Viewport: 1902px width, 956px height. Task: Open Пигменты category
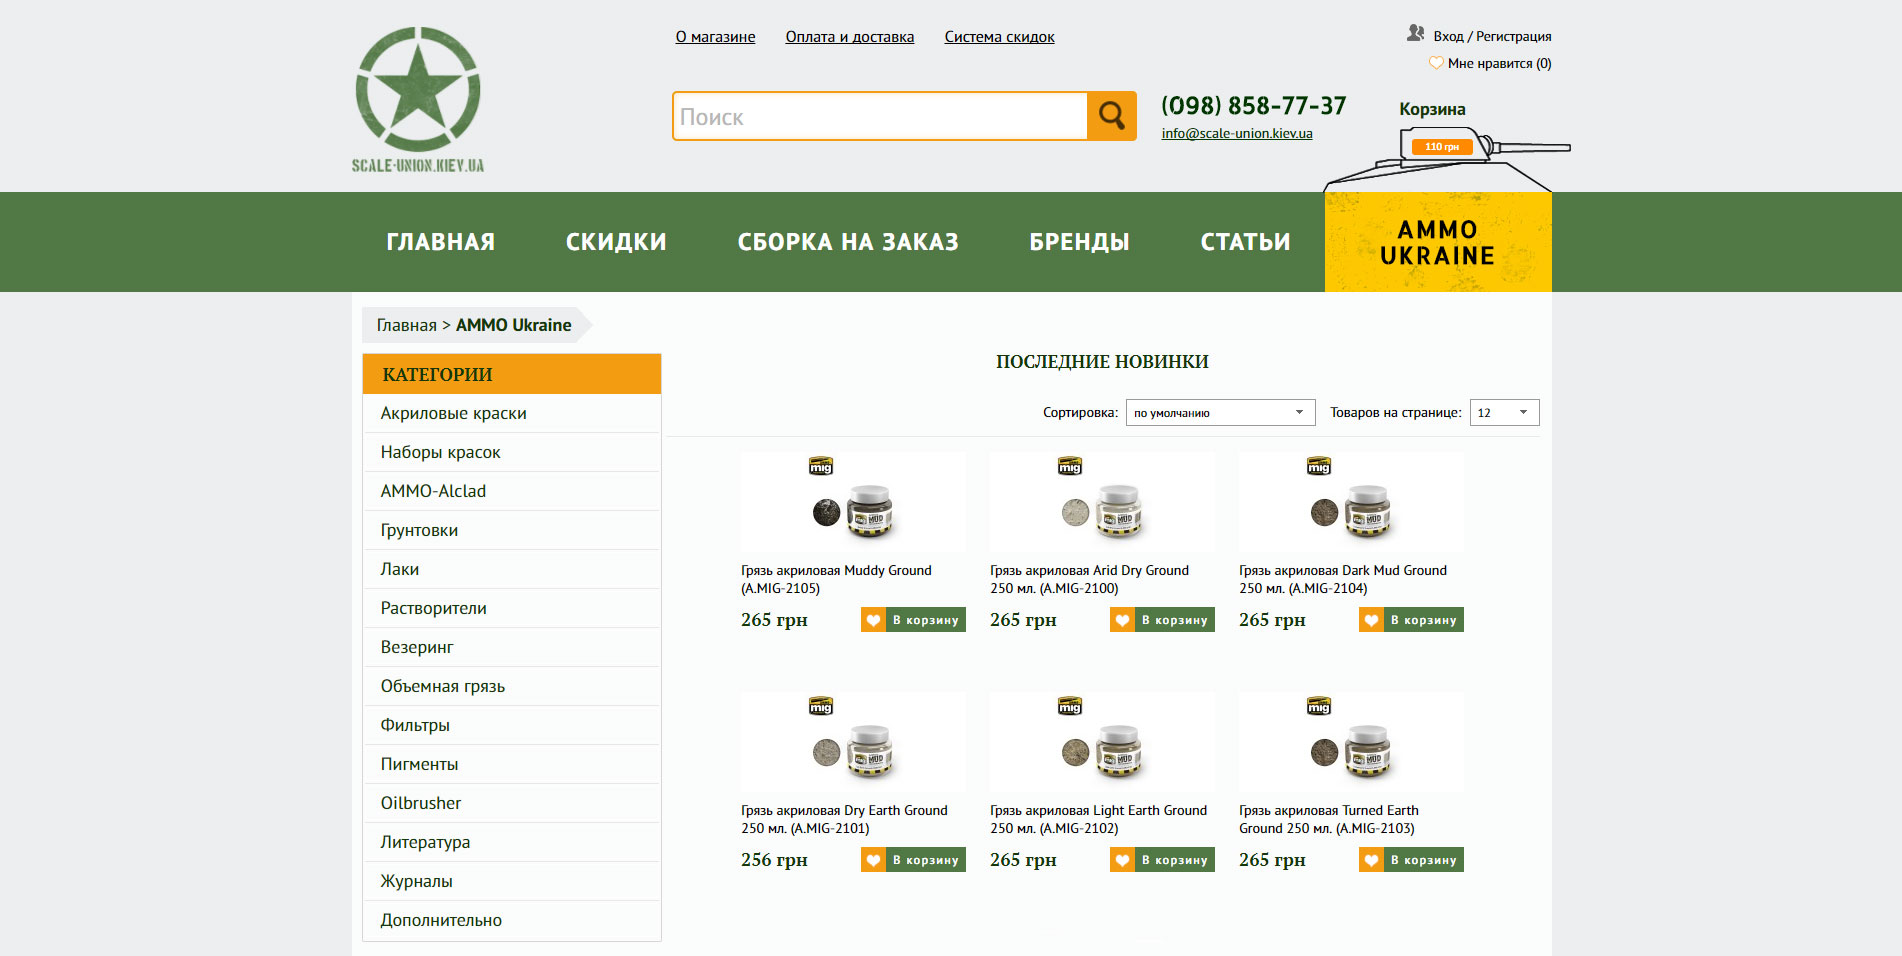point(512,764)
